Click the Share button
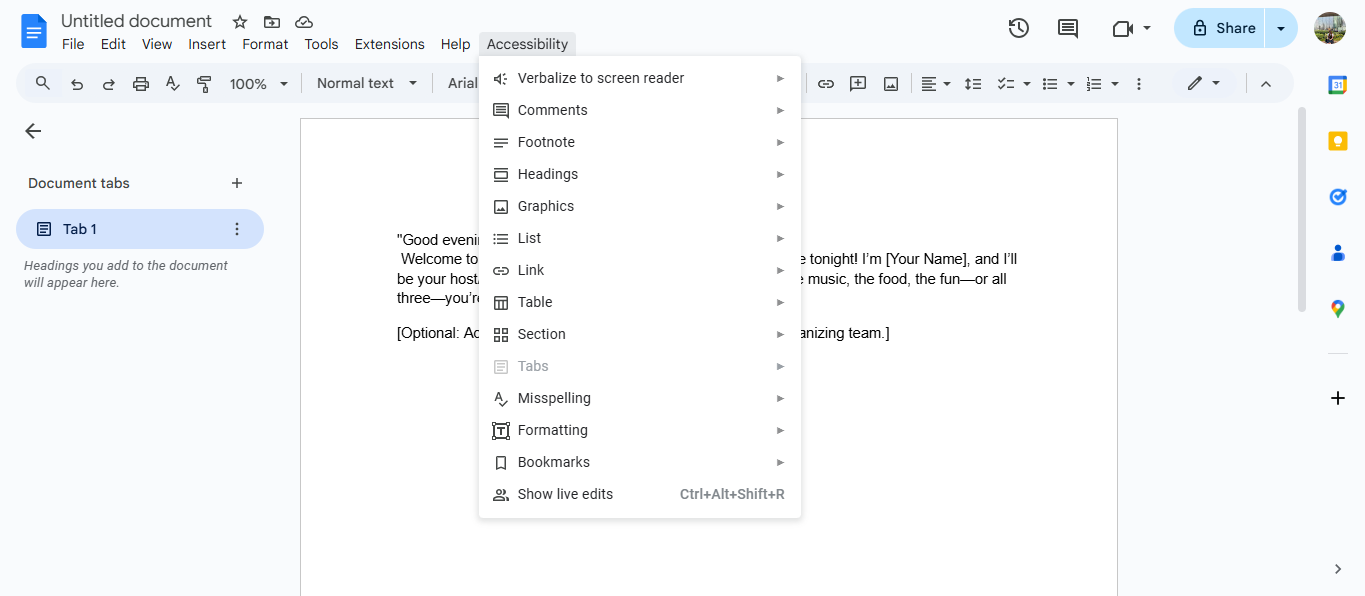 pyautogui.click(x=1228, y=28)
